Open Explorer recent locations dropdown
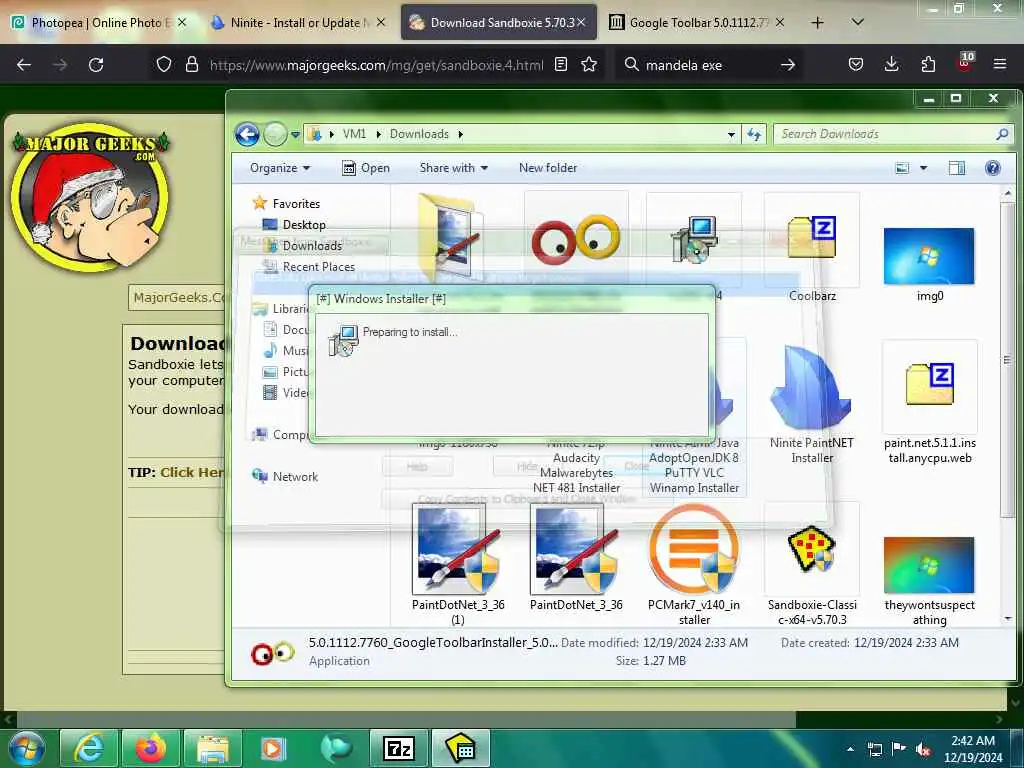 click(295, 135)
